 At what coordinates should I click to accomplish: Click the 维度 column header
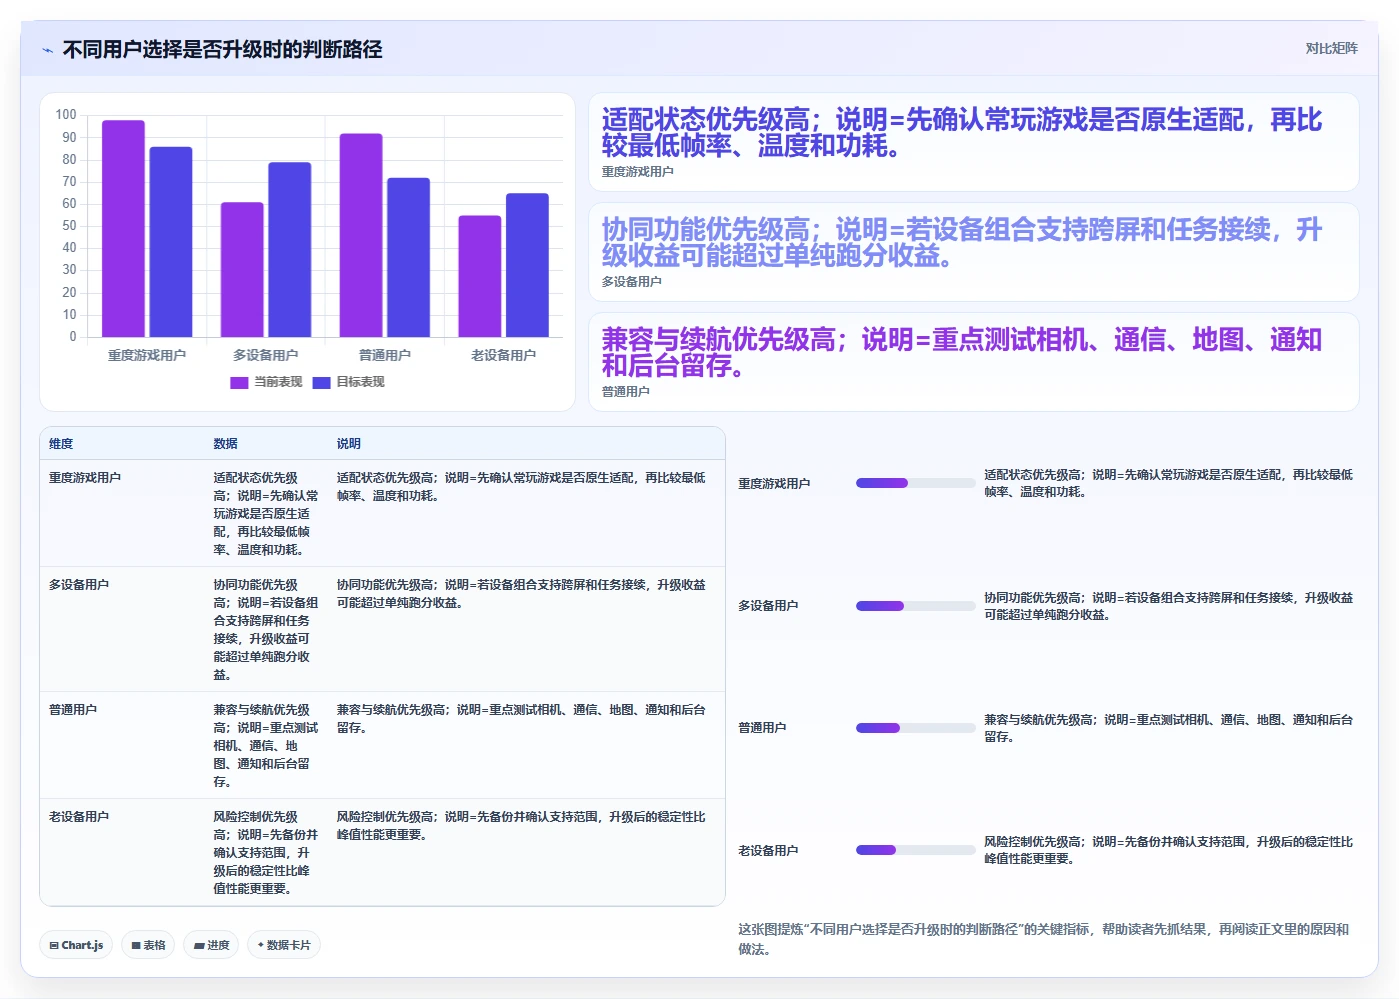pos(61,444)
